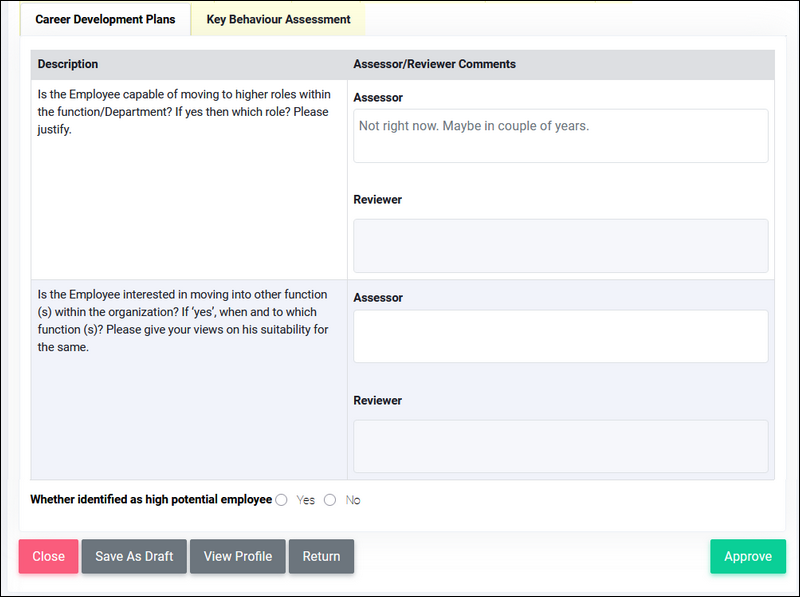This screenshot has width=800, height=597.
Task: Mark No for high potential employee
Action: click(330, 500)
